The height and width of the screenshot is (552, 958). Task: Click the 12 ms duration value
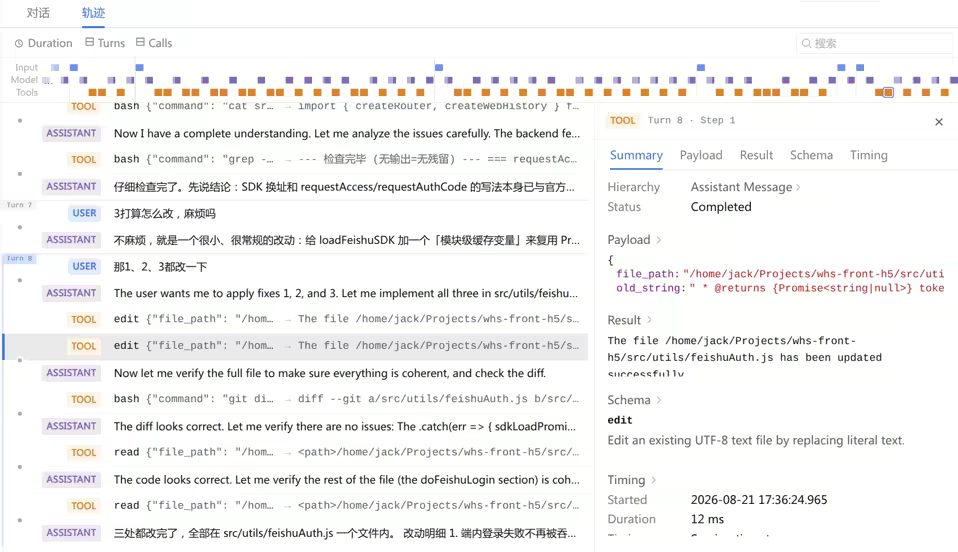click(707, 519)
